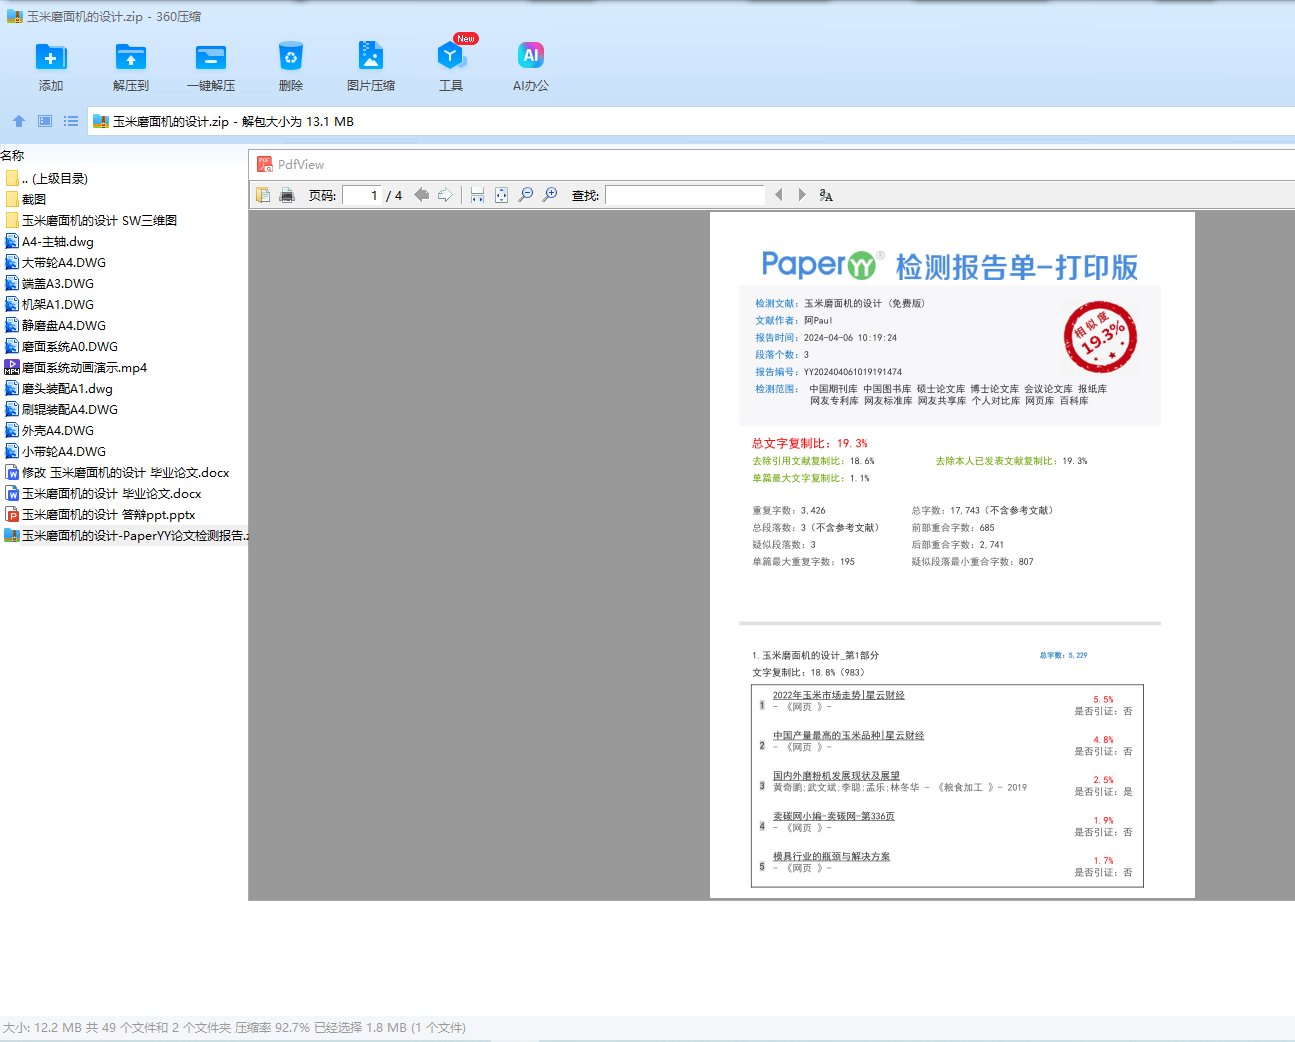Click the 一键解压 one-click extract icon
Screen dimensions: 1295x1042
click(x=211, y=57)
